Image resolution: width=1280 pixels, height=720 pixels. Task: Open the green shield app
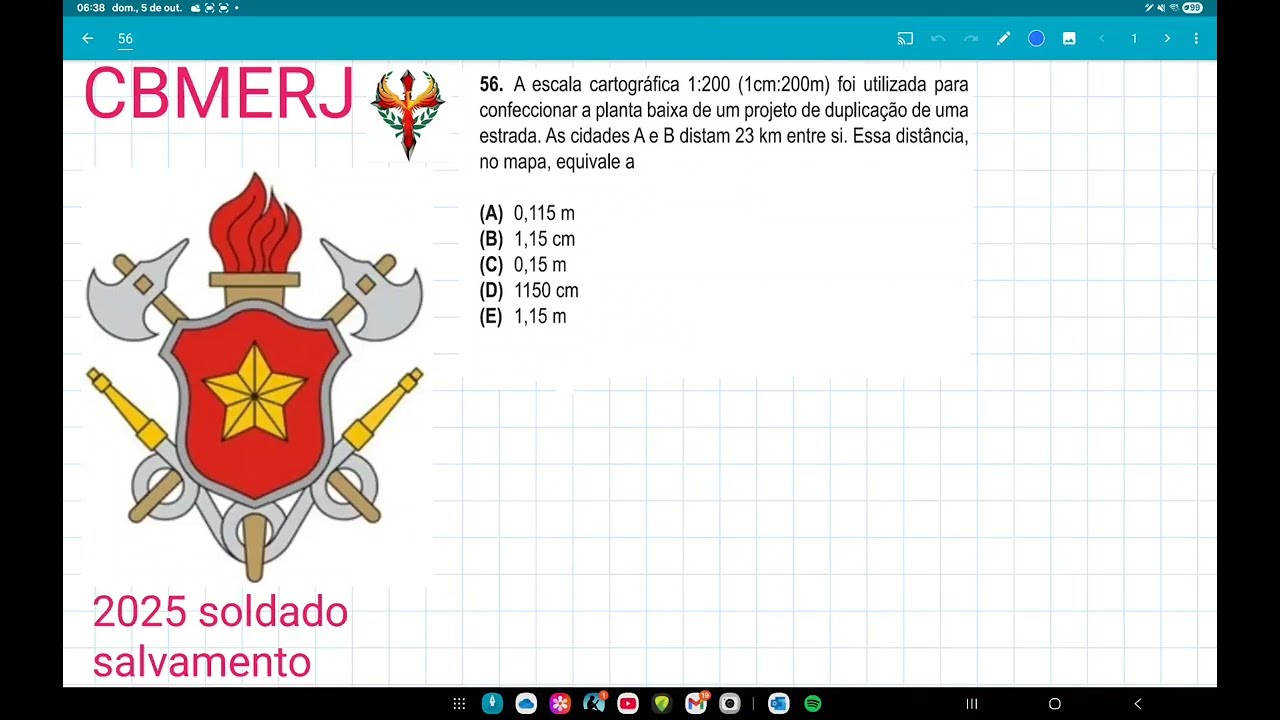(x=661, y=704)
